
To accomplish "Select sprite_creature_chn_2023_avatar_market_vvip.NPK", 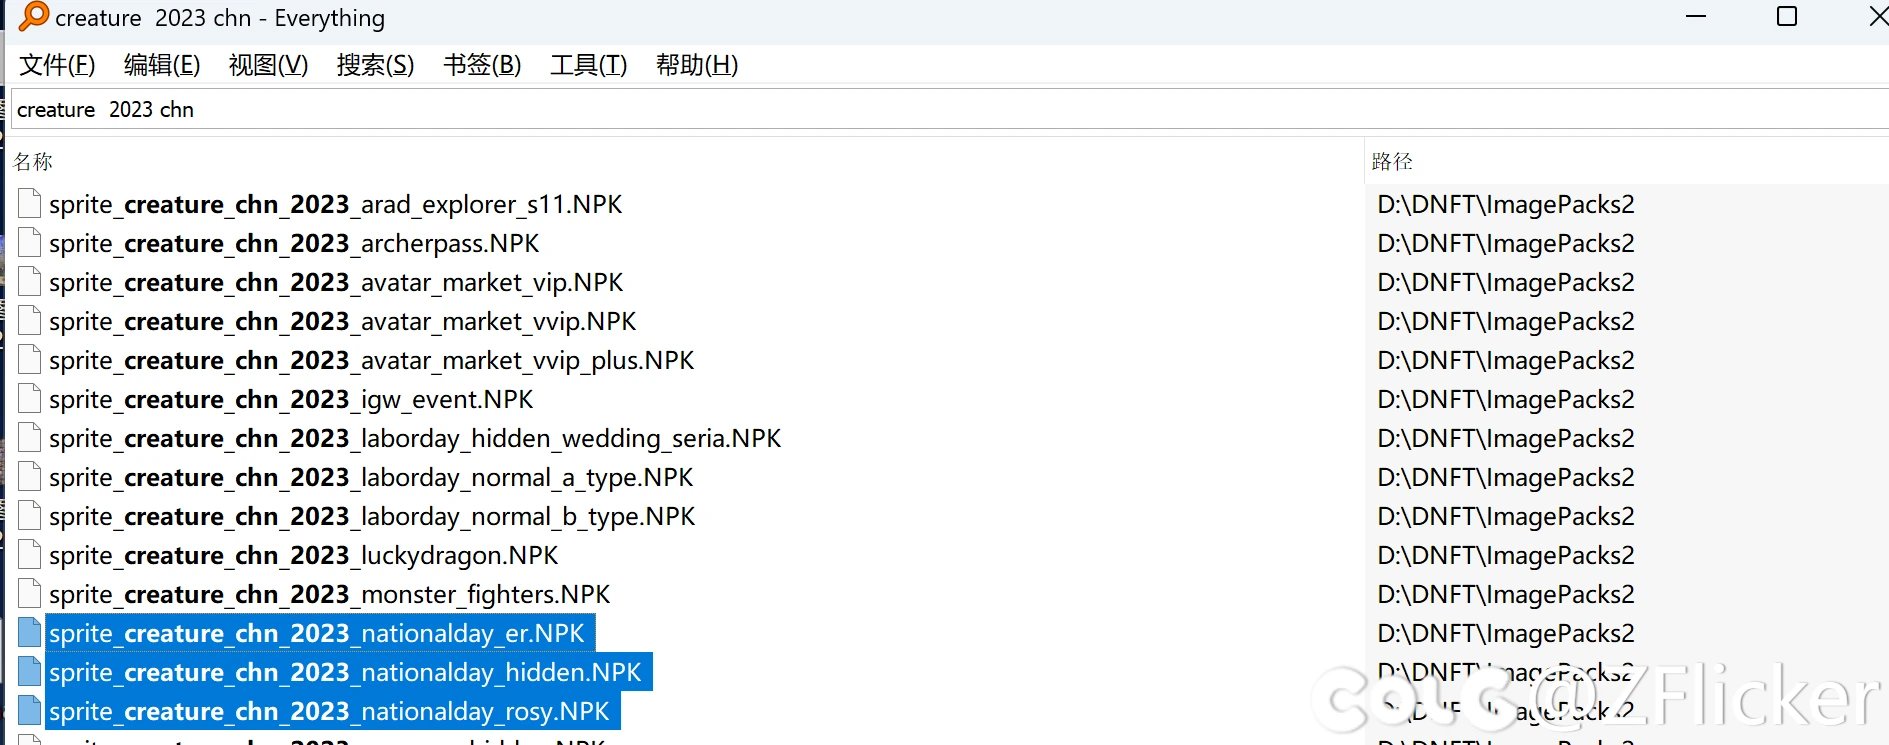I will [342, 321].
